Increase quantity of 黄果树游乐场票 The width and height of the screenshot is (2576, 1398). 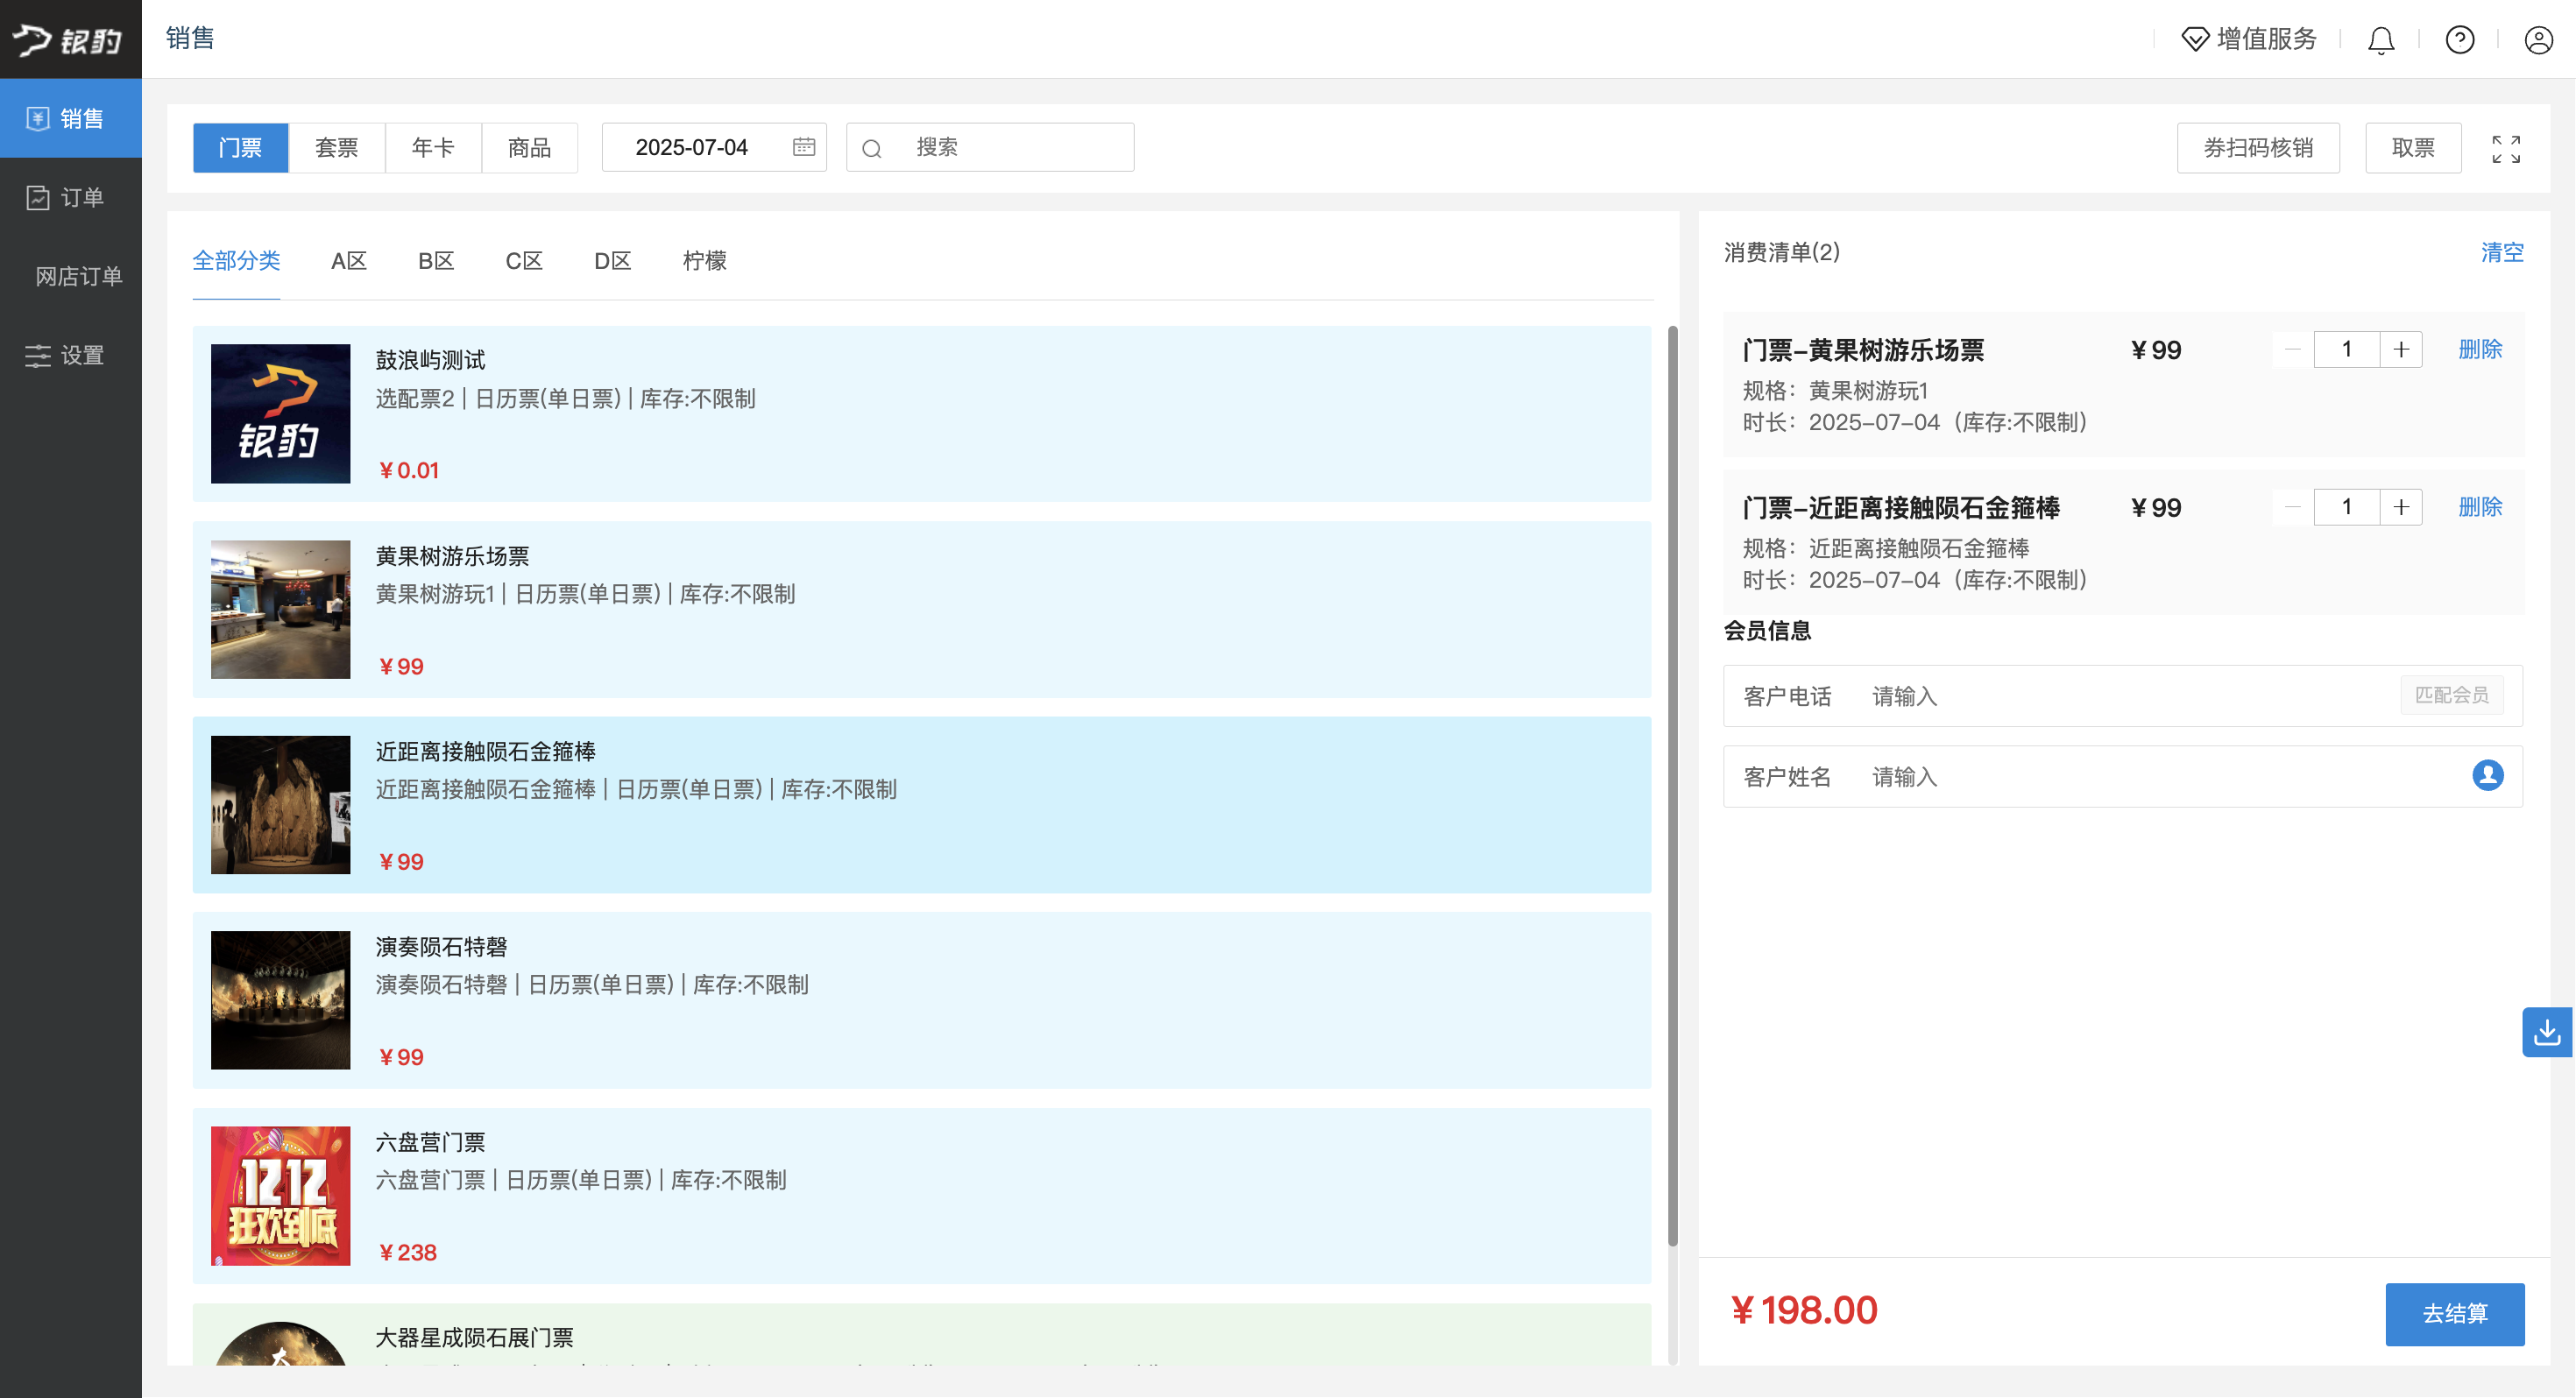[x=2401, y=349]
